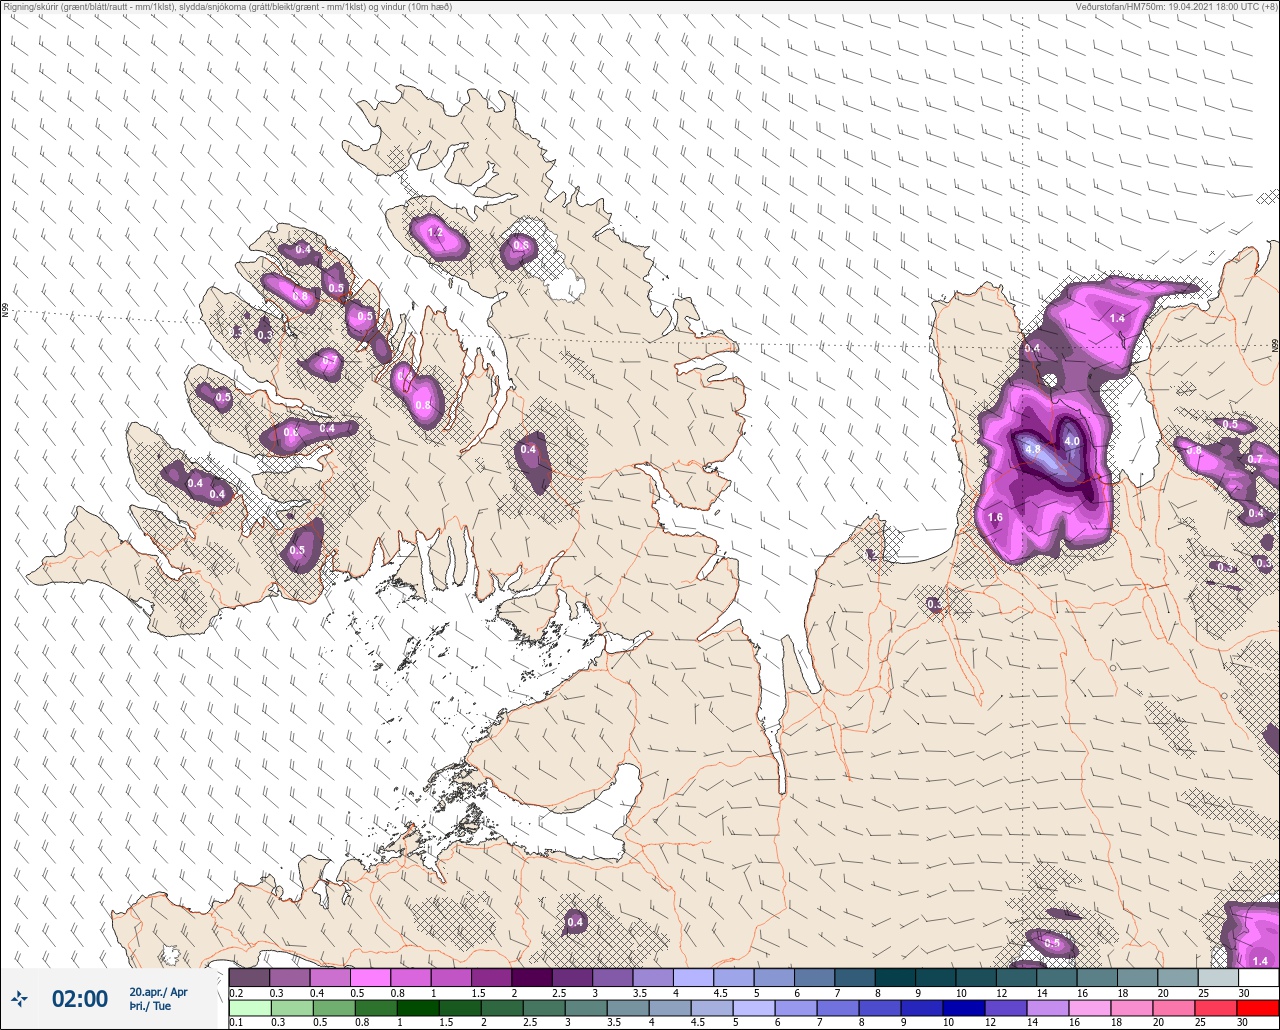Select the pale green first swatch, lower legend
This screenshot has height=1030, width=1280.
pyautogui.click(x=249, y=1007)
